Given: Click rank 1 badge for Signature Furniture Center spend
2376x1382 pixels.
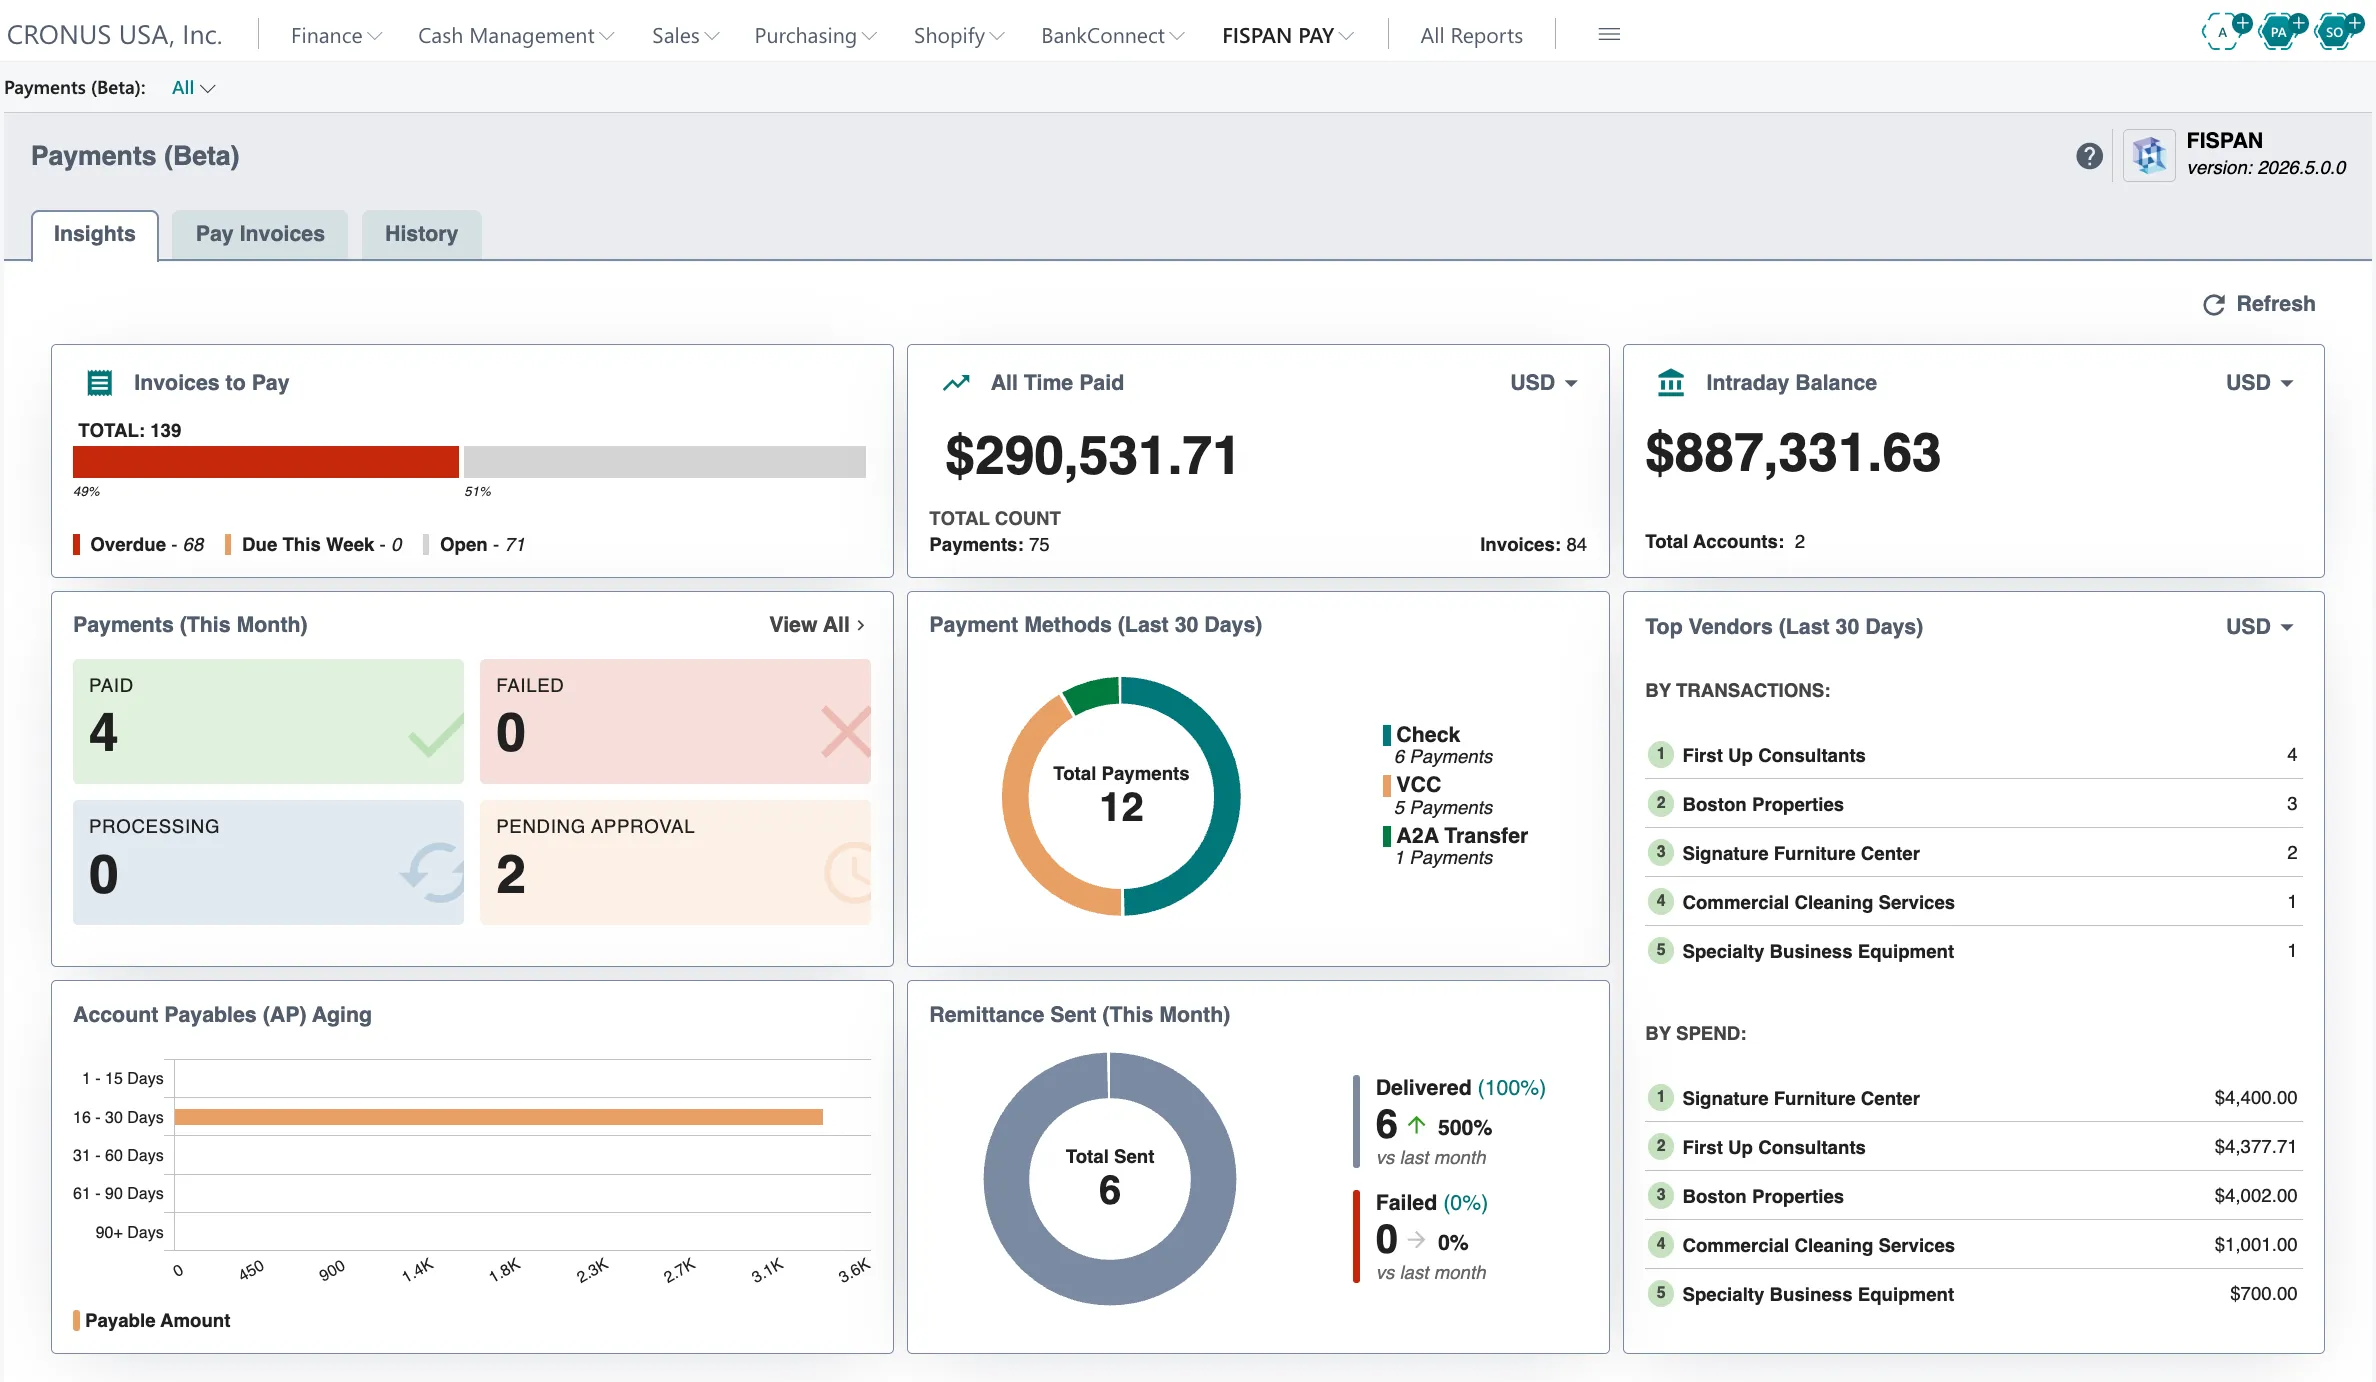Looking at the screenshot, I should tap(1660, 1097).
